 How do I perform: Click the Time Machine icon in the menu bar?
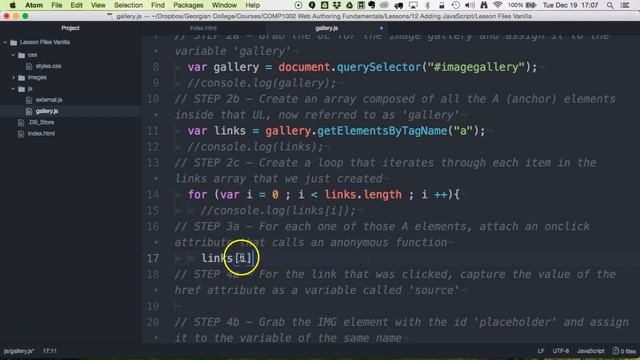tap(456, 5)
